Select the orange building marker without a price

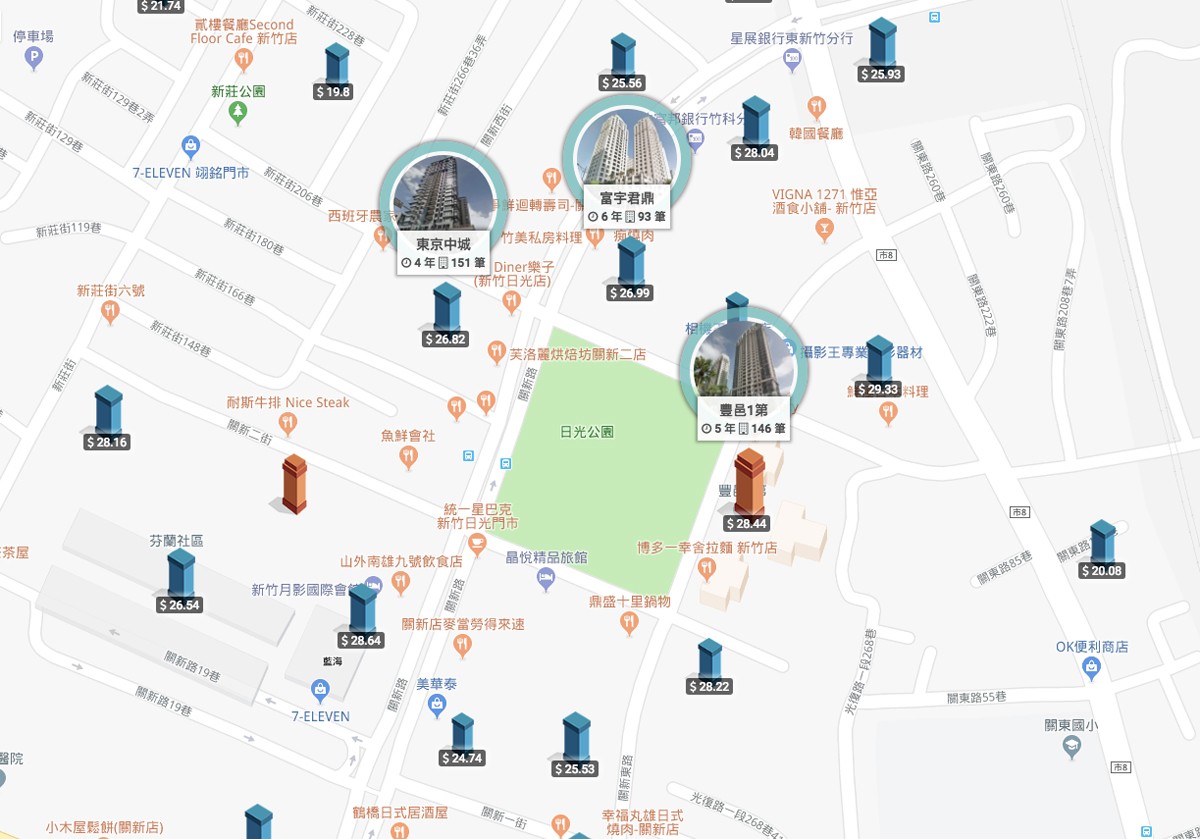(x=293, y=485)
